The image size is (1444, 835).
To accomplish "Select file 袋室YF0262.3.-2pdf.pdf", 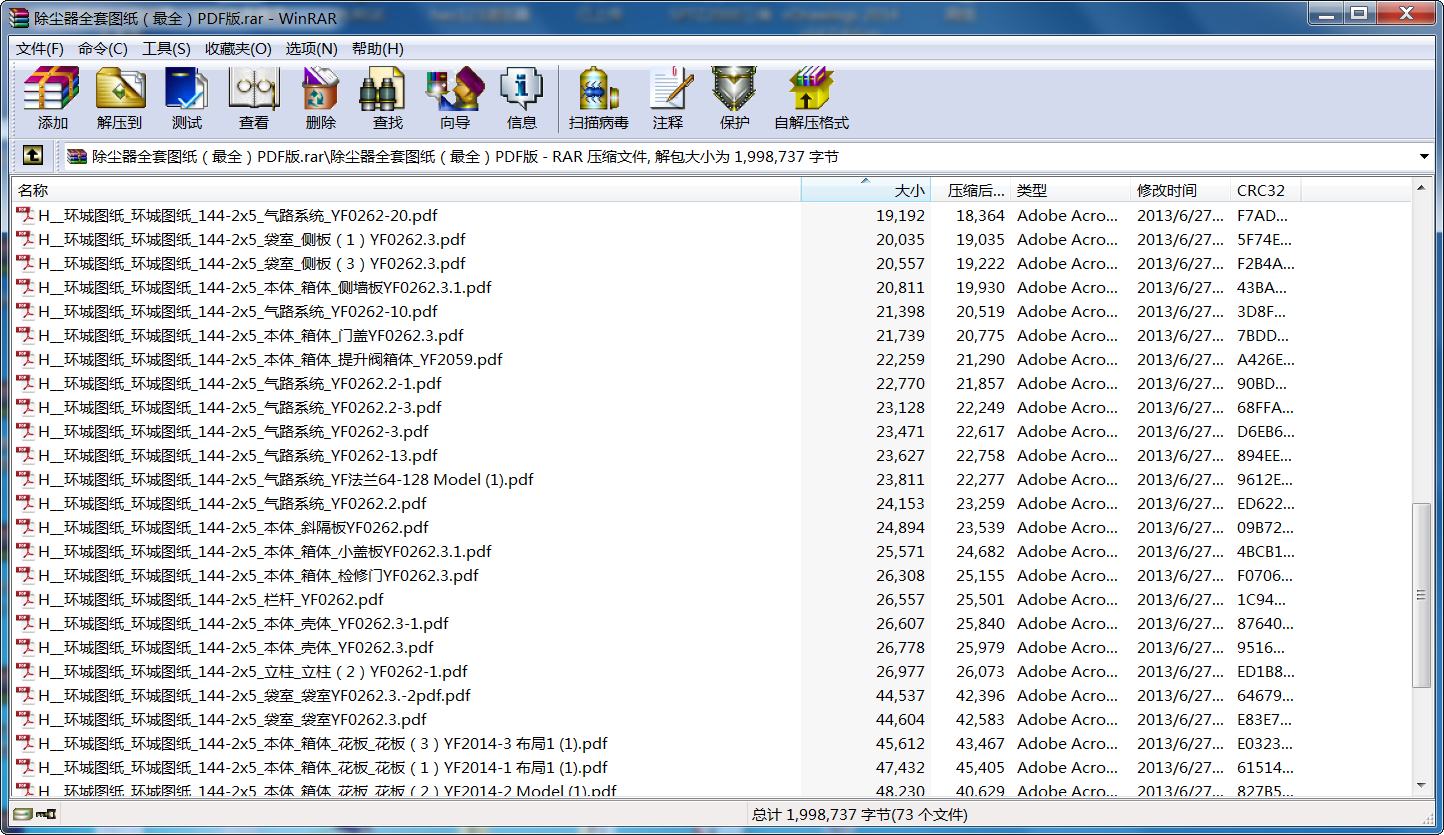I will click(255, 695).
